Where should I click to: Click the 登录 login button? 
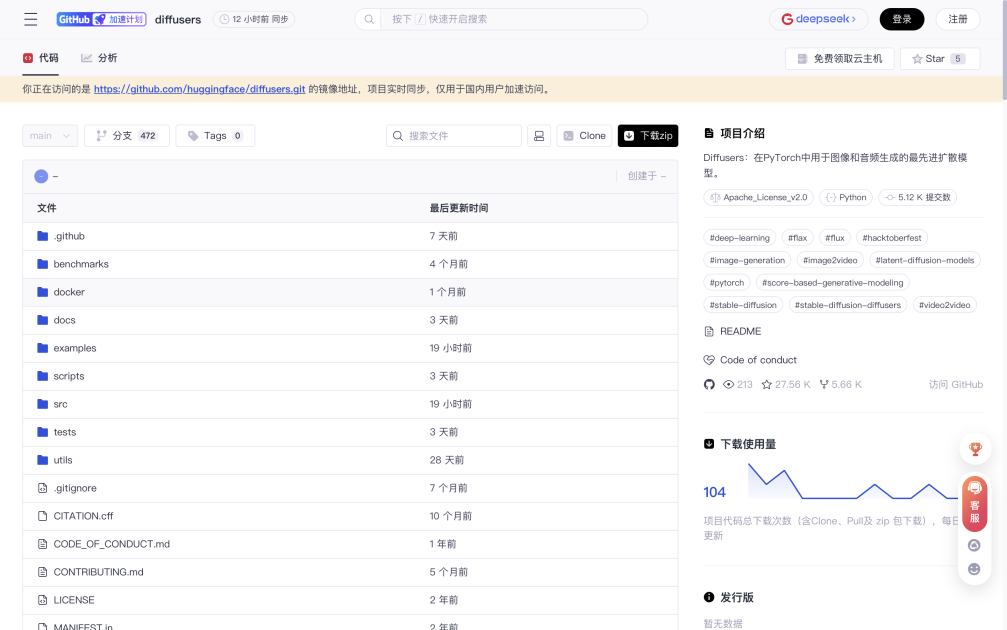(902, 19)
